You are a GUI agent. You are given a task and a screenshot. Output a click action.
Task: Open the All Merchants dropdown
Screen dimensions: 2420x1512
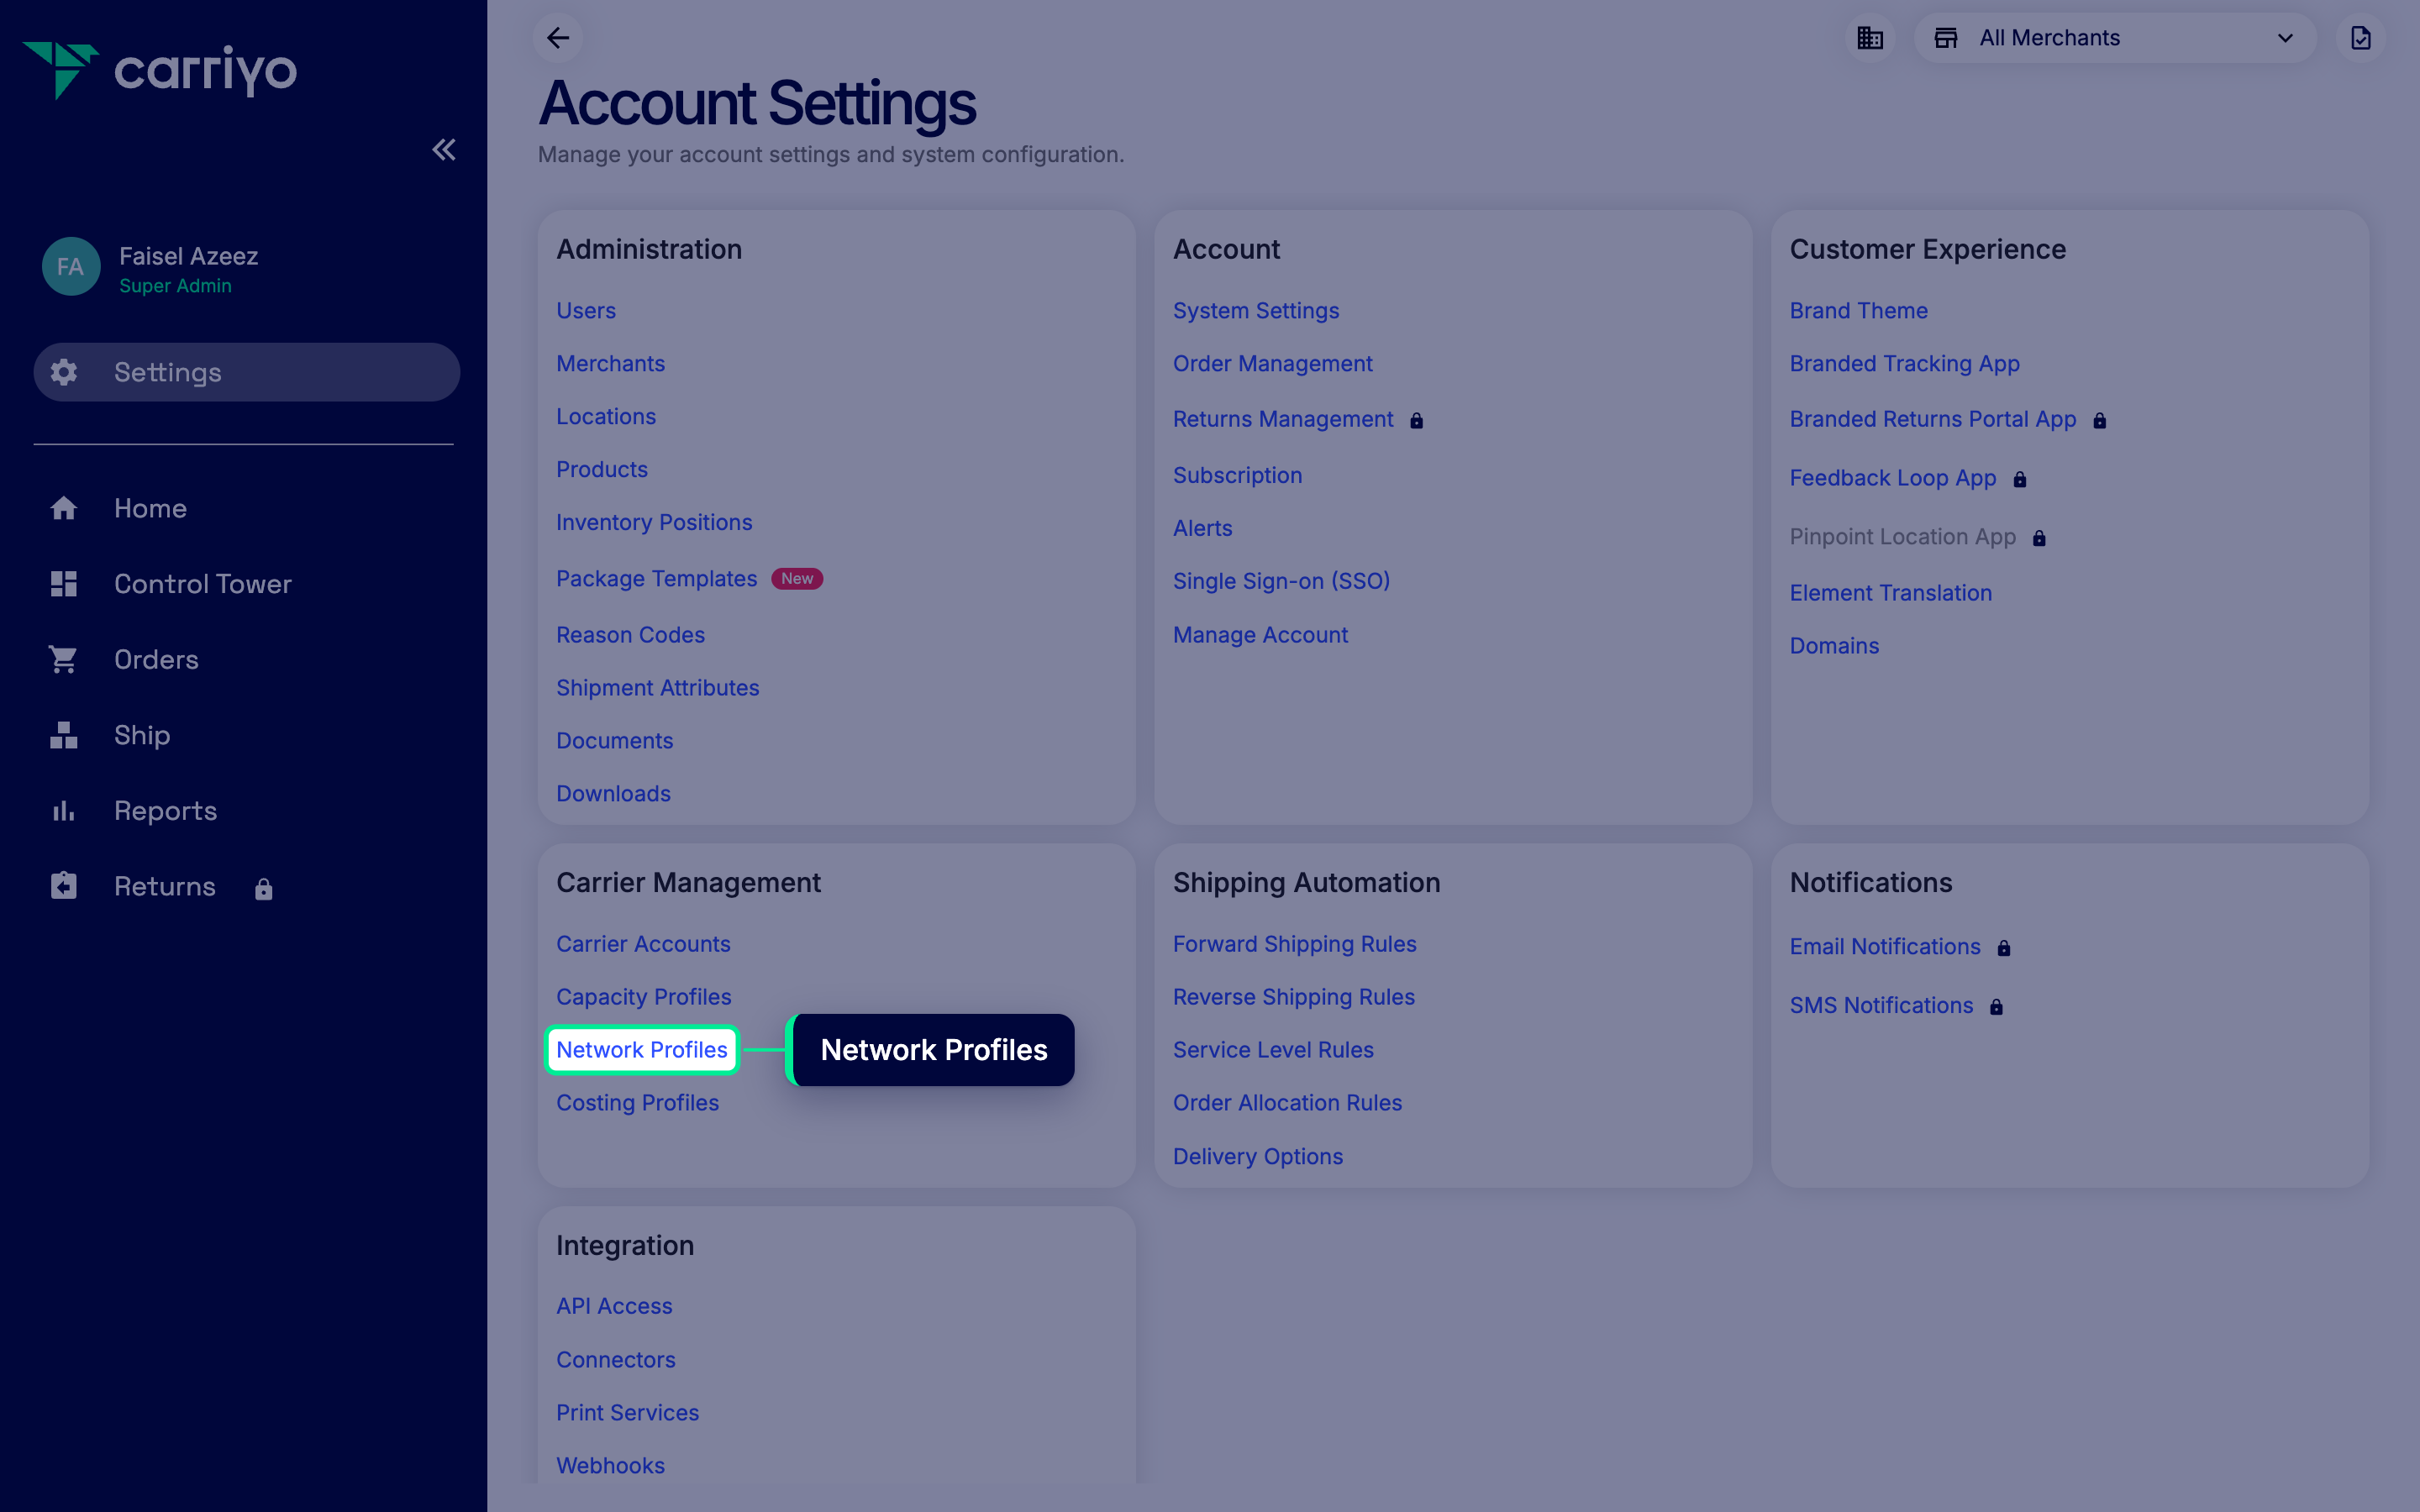coord(2114,38)
